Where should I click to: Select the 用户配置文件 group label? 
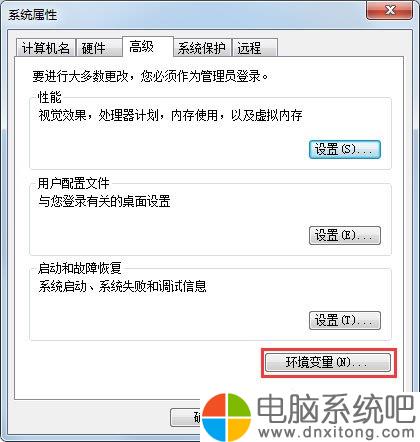click(x=73, y=183)
